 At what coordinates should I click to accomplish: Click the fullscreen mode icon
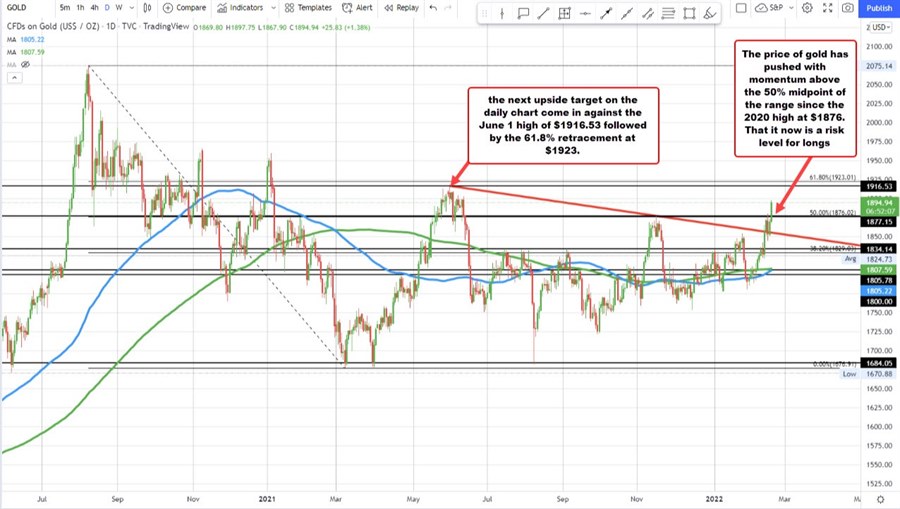[x=827, y=8]
